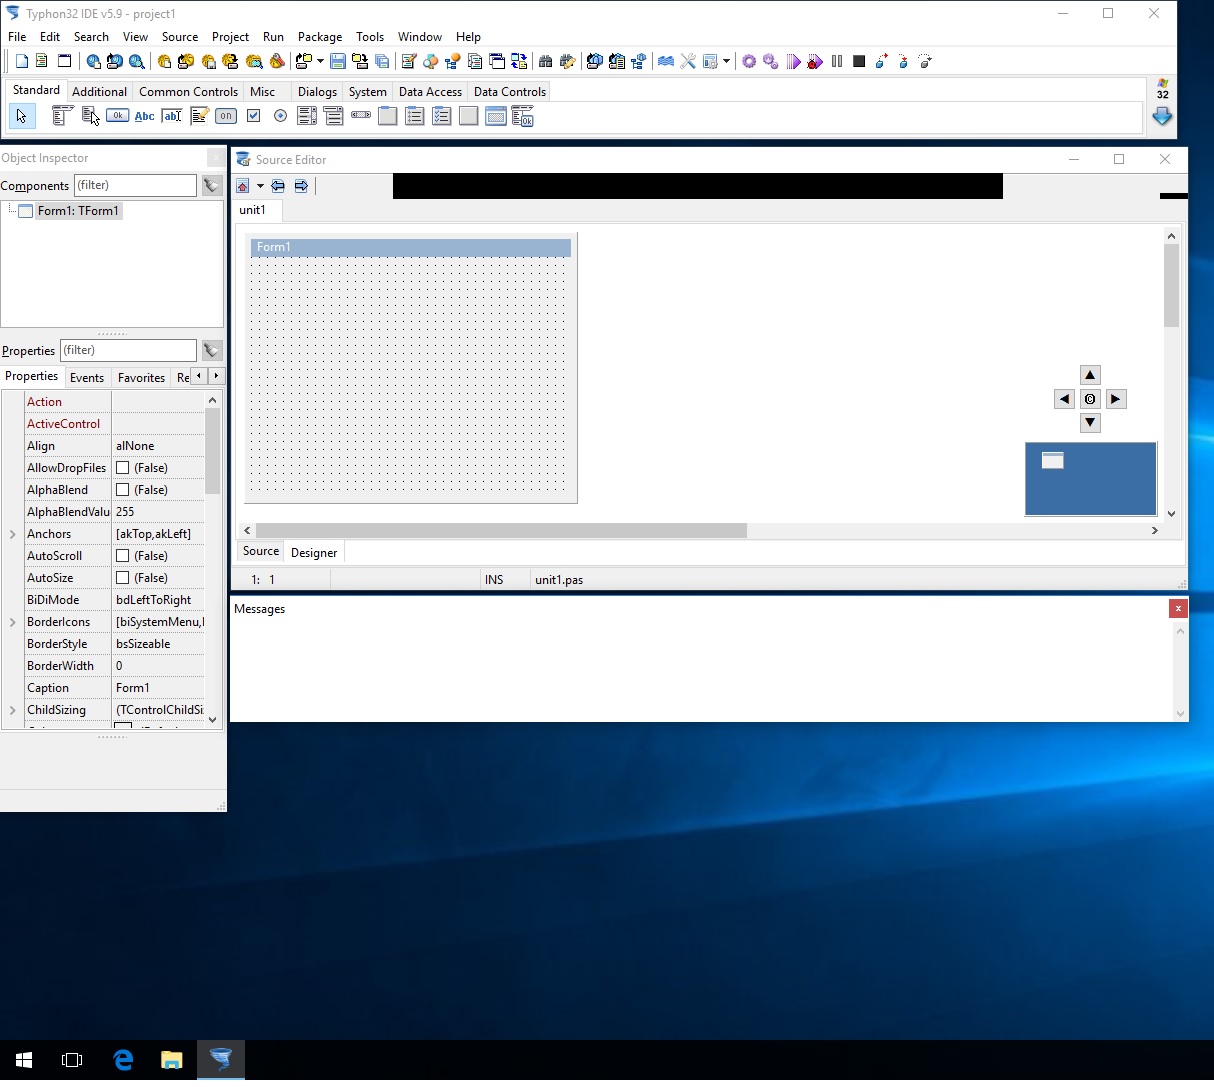The height and width of the screenshot is (1087, 1214).
Task: Open the Favorites tab in Object Inspector
Action: (x=141, y=378)
